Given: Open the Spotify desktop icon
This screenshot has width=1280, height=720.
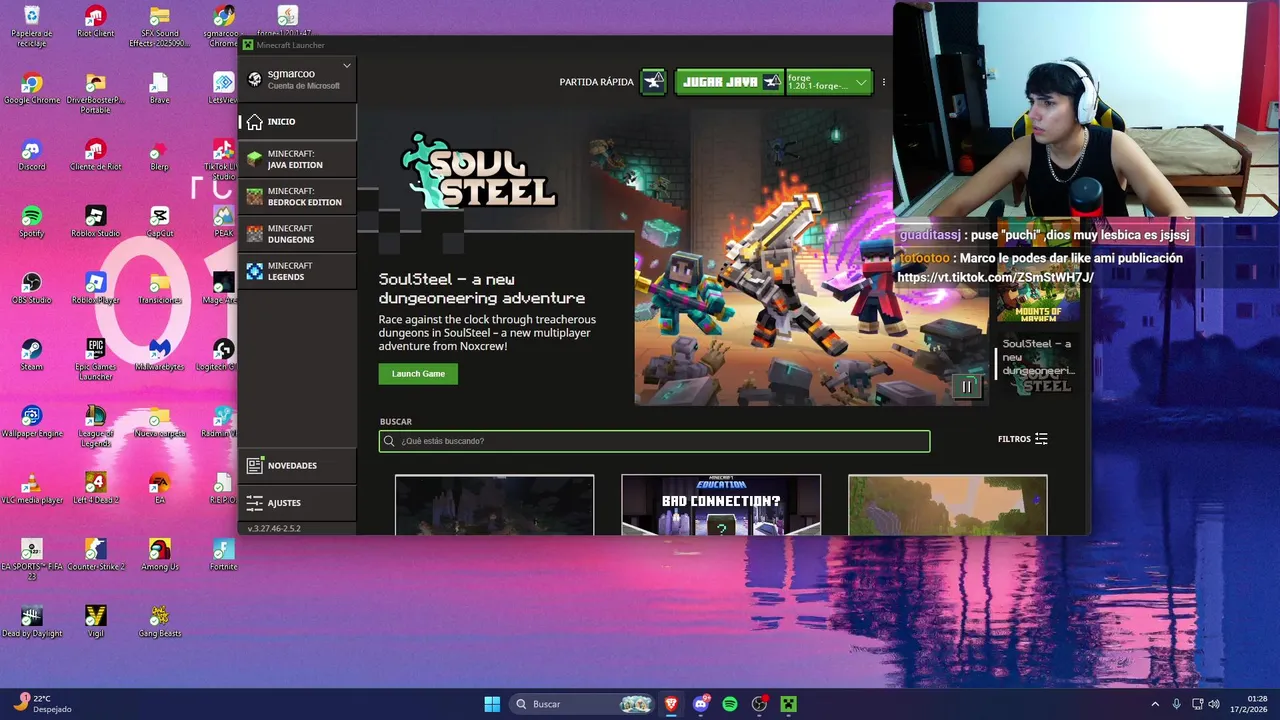Looking at the screenshot, I should pyautogui.click(x=31, y=221).
